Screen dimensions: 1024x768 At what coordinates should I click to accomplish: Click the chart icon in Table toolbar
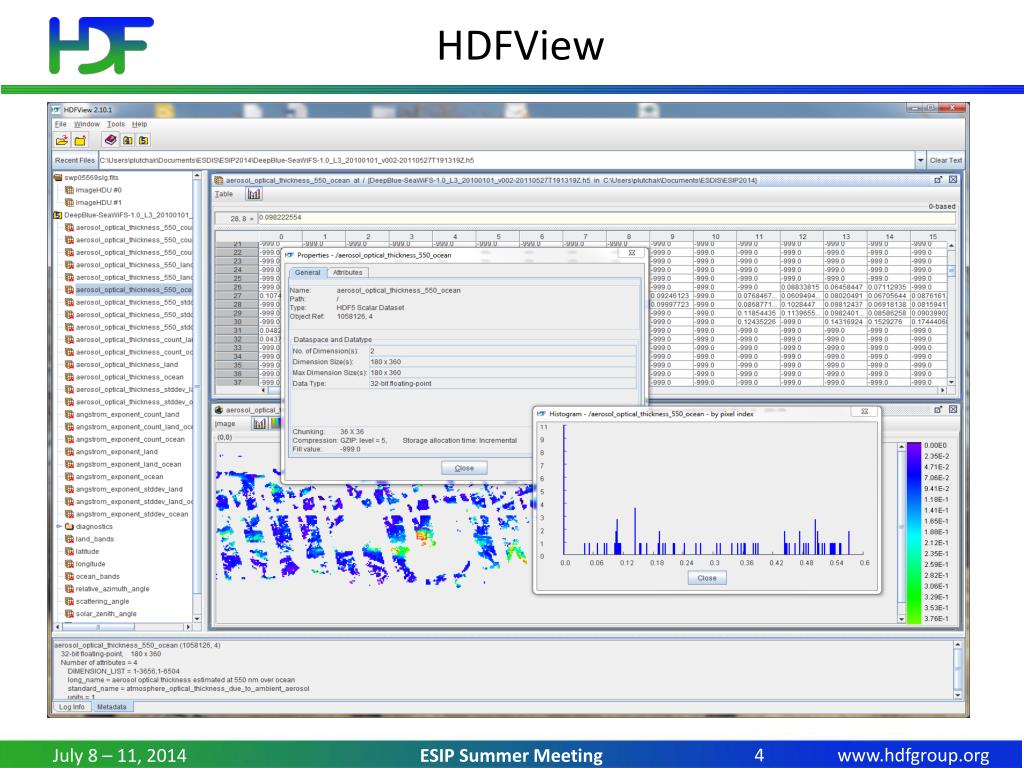(x=253, y=194)
